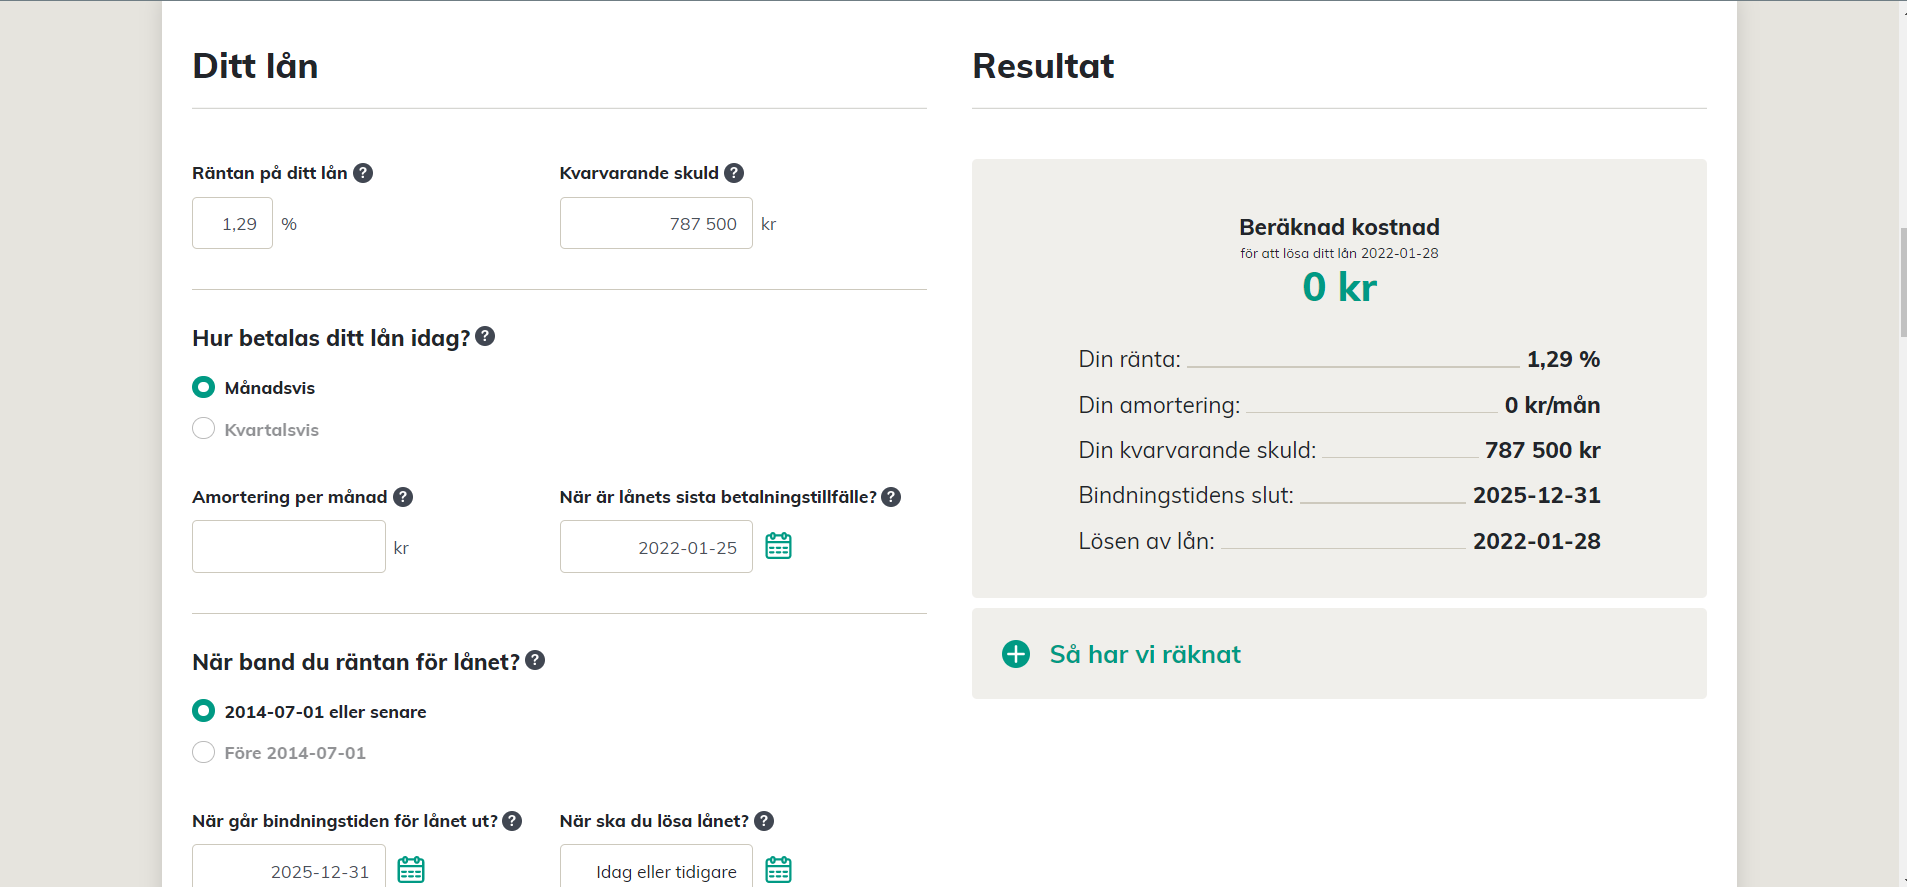Choose Kvartalsvis payment frequency
This screenshot has height=887, width=1907.
(x=204, y=429)
